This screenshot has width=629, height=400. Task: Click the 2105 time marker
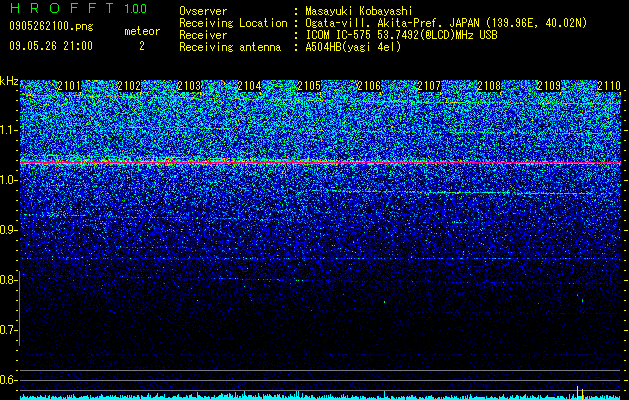309,86
